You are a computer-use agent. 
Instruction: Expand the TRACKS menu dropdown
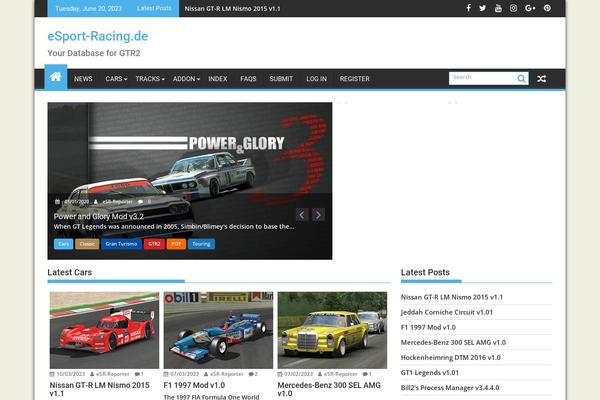click(150, 79)
